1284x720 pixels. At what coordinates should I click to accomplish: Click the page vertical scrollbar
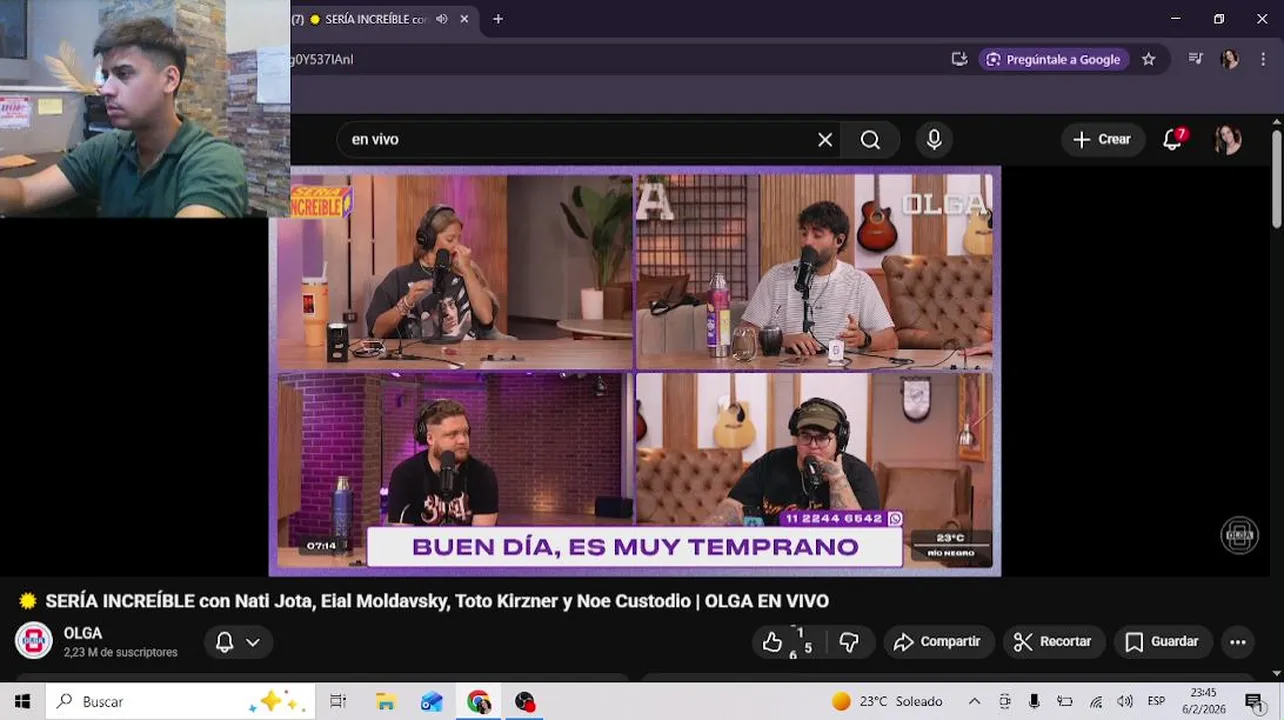pyautogui.click(x=1276, y=180)
